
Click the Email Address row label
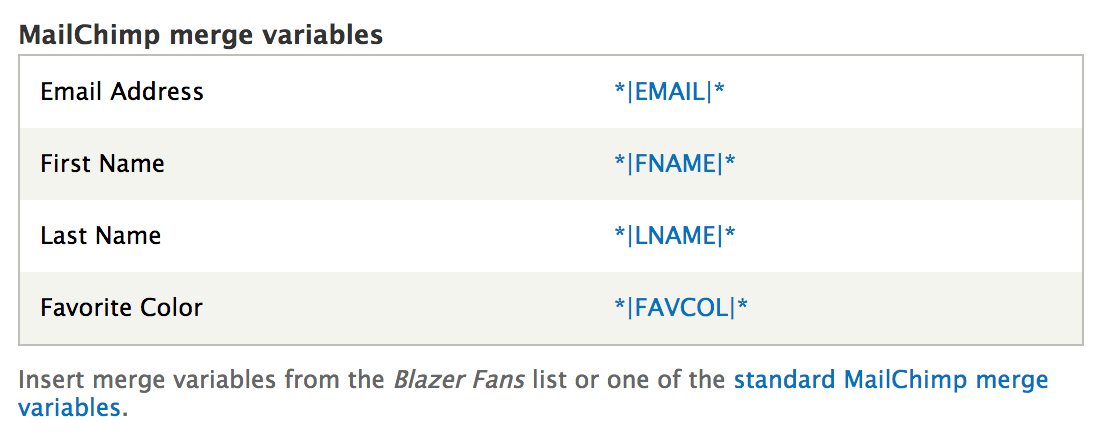(122, 92)
